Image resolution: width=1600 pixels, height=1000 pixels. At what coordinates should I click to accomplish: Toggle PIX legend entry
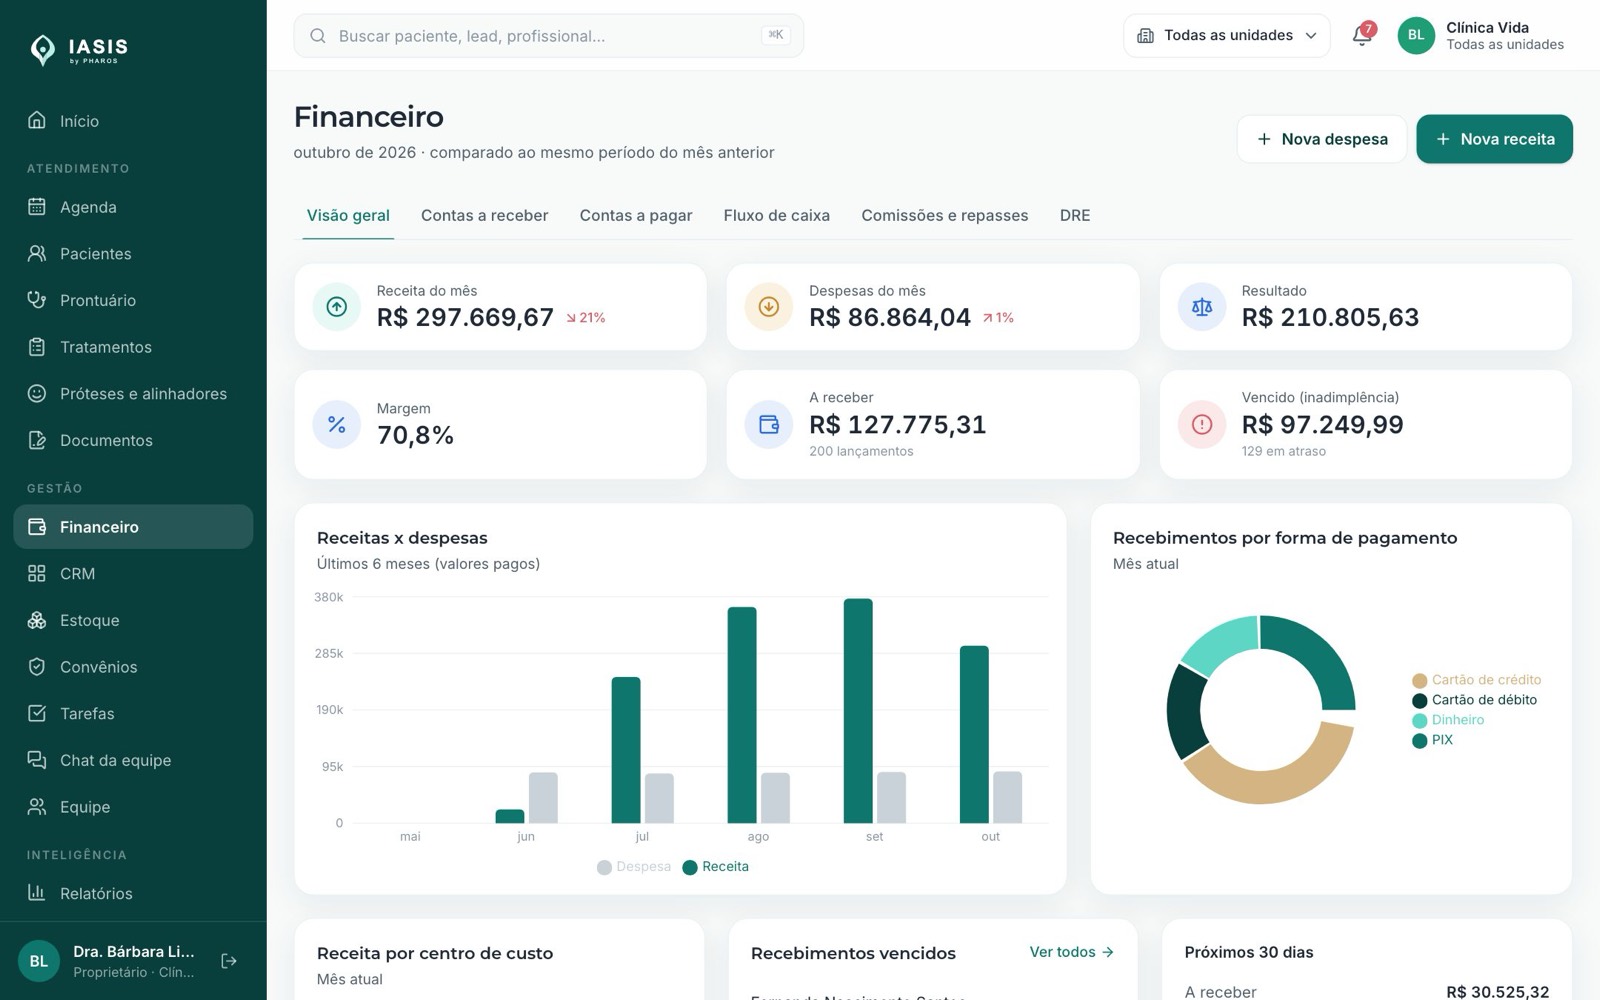(x=1433, y=740)
